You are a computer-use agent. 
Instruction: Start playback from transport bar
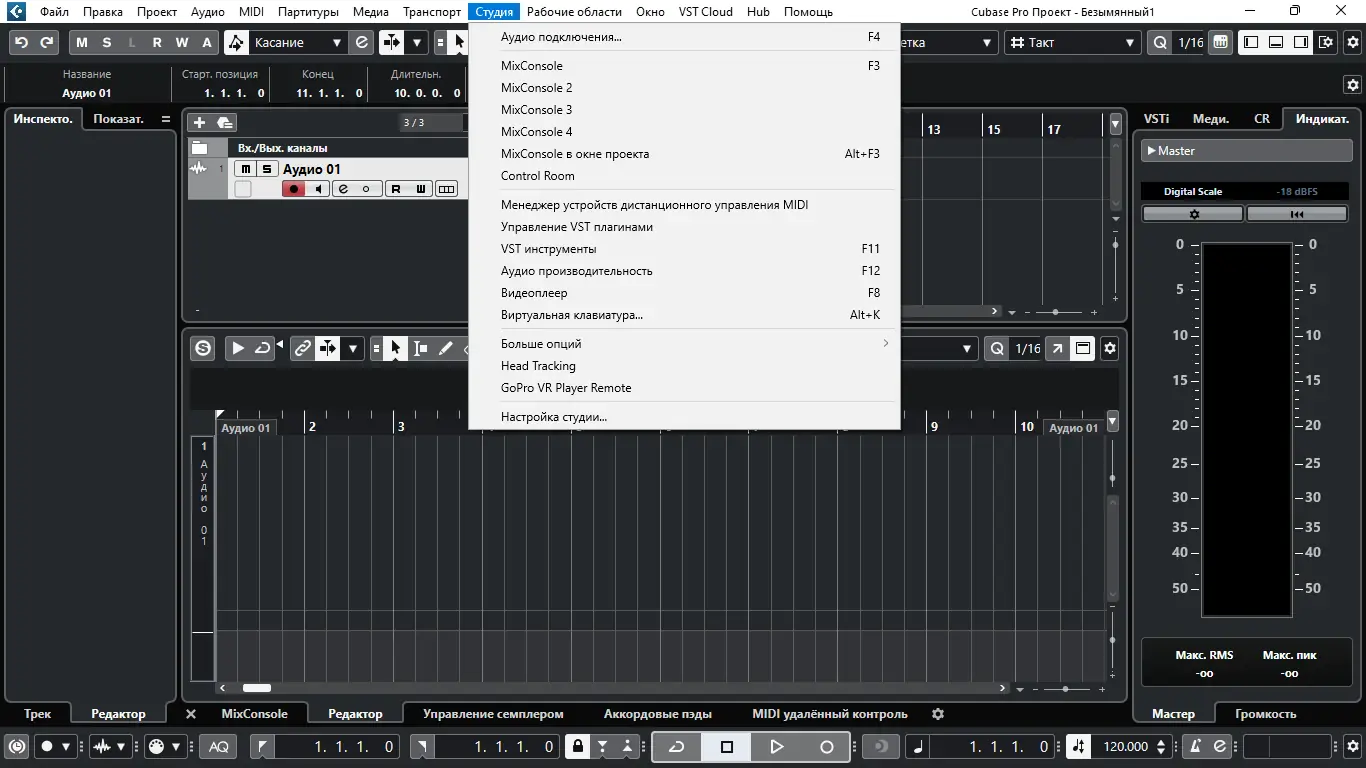tap(777, 746)
